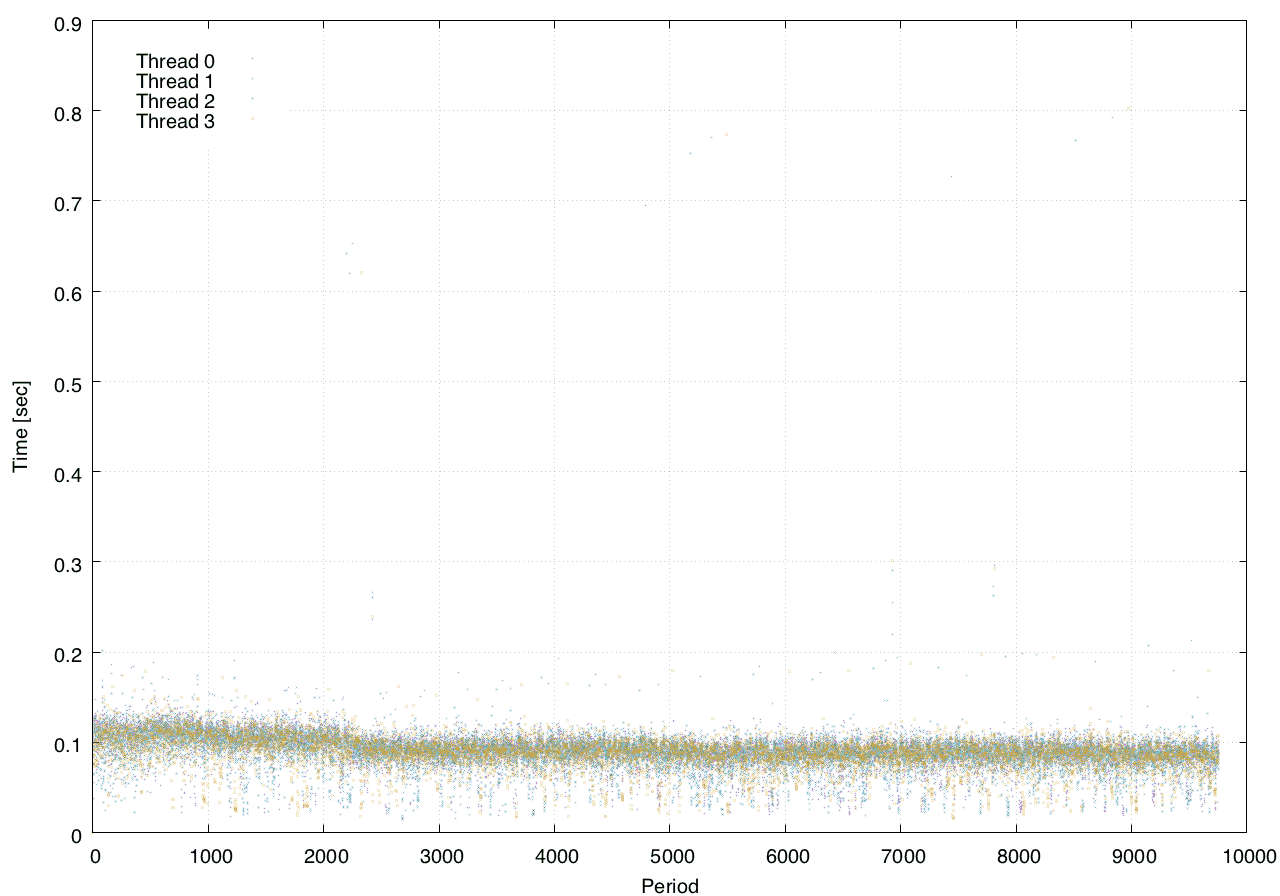Viewport: 1280px width, 896px height.
Task: Select the Thread 3 legend entry
Action: tap(175, 122)
